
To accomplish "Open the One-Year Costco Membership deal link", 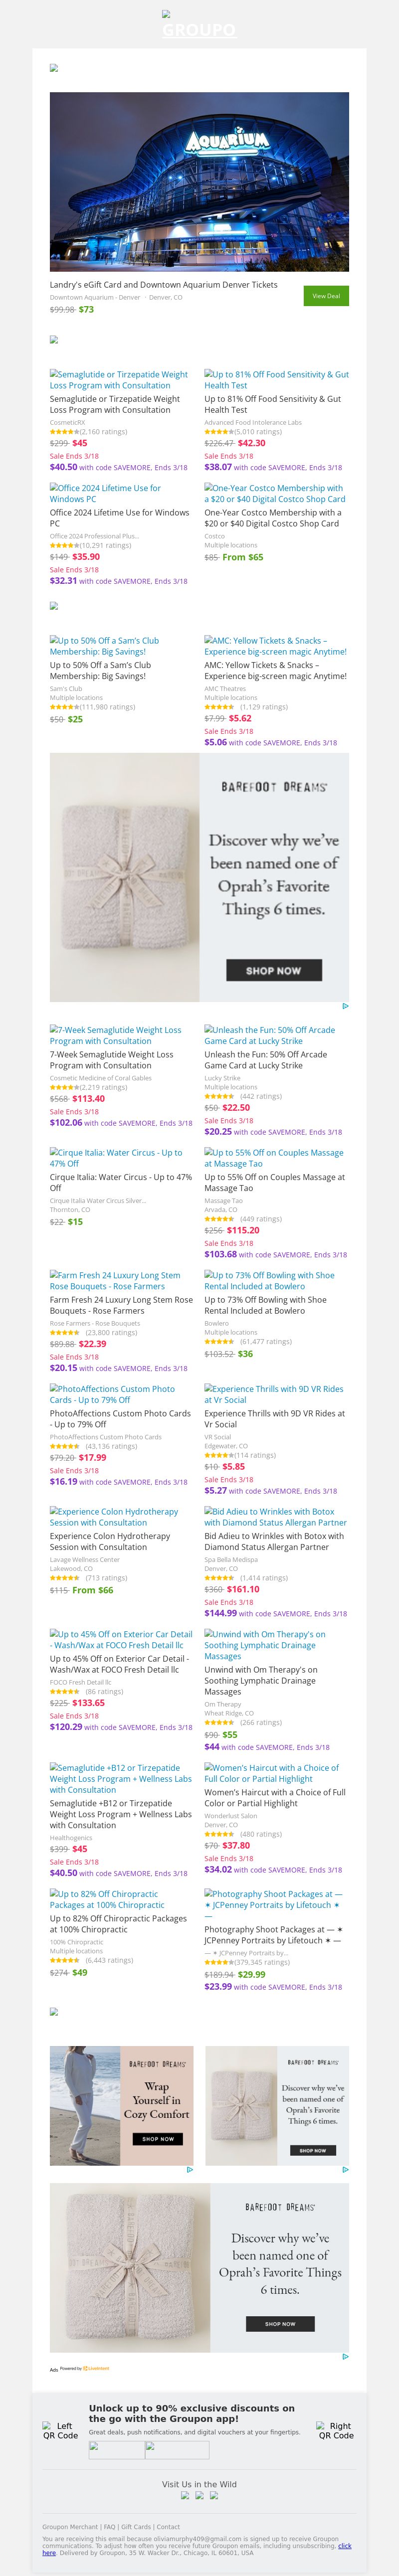I will 275,493.
